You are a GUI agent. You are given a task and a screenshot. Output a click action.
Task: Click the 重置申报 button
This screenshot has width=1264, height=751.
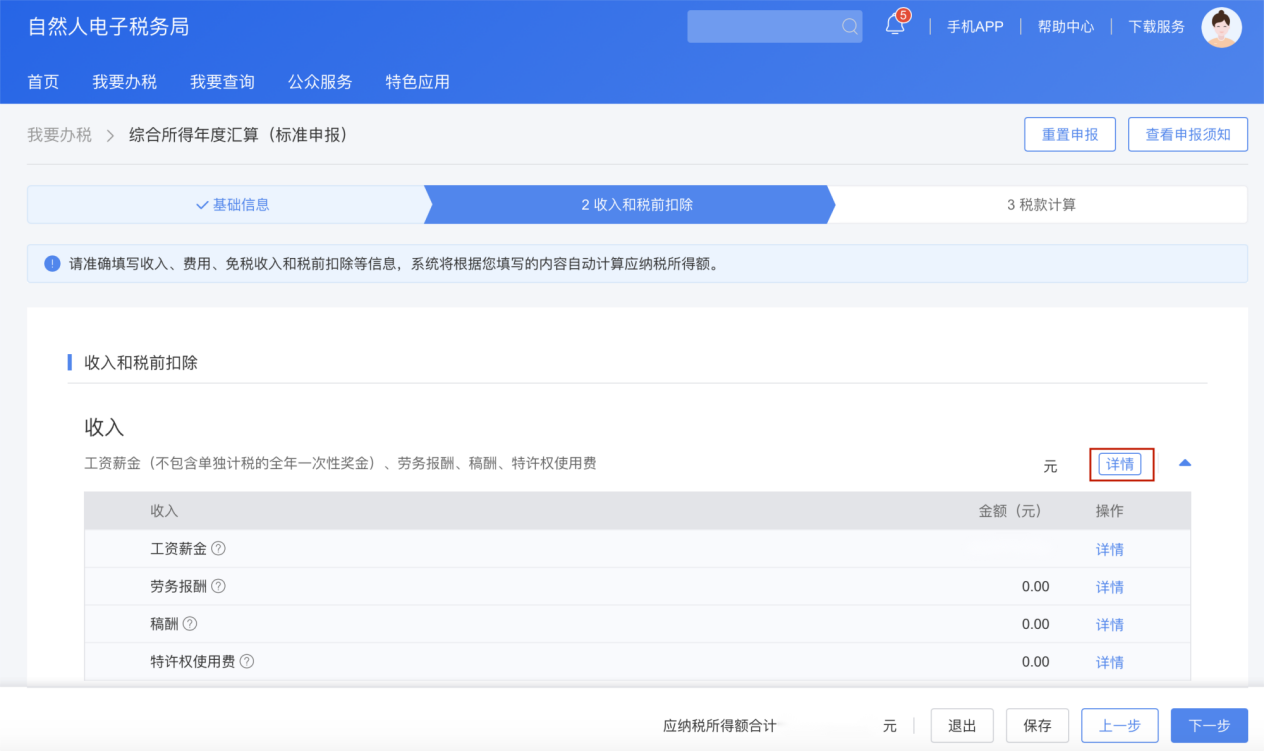(x=1069, y=135)
